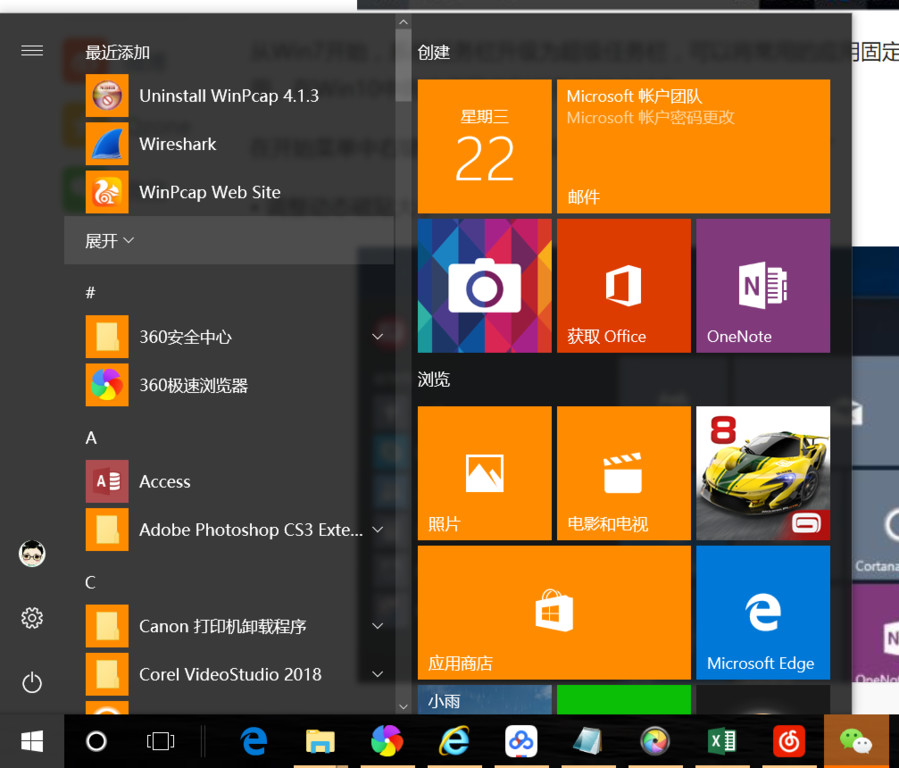Expand the 360安全中心 folder chevron

click(x=377, y=336)
